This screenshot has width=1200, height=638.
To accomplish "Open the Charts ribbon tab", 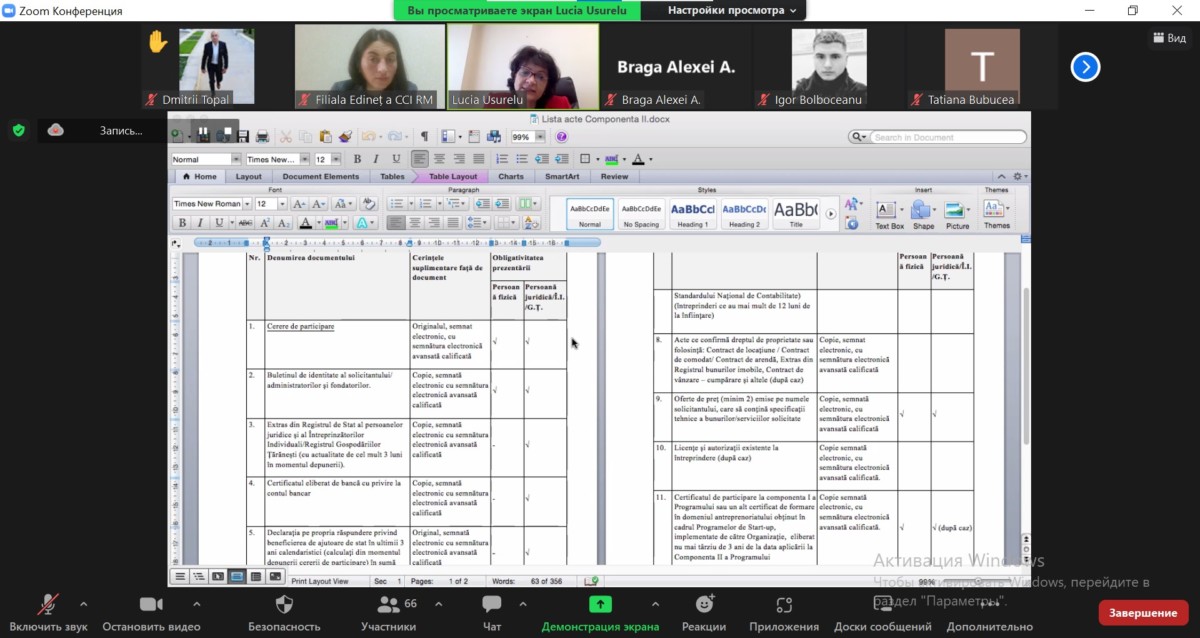I will pyautogui.click(x=511, y=177).
